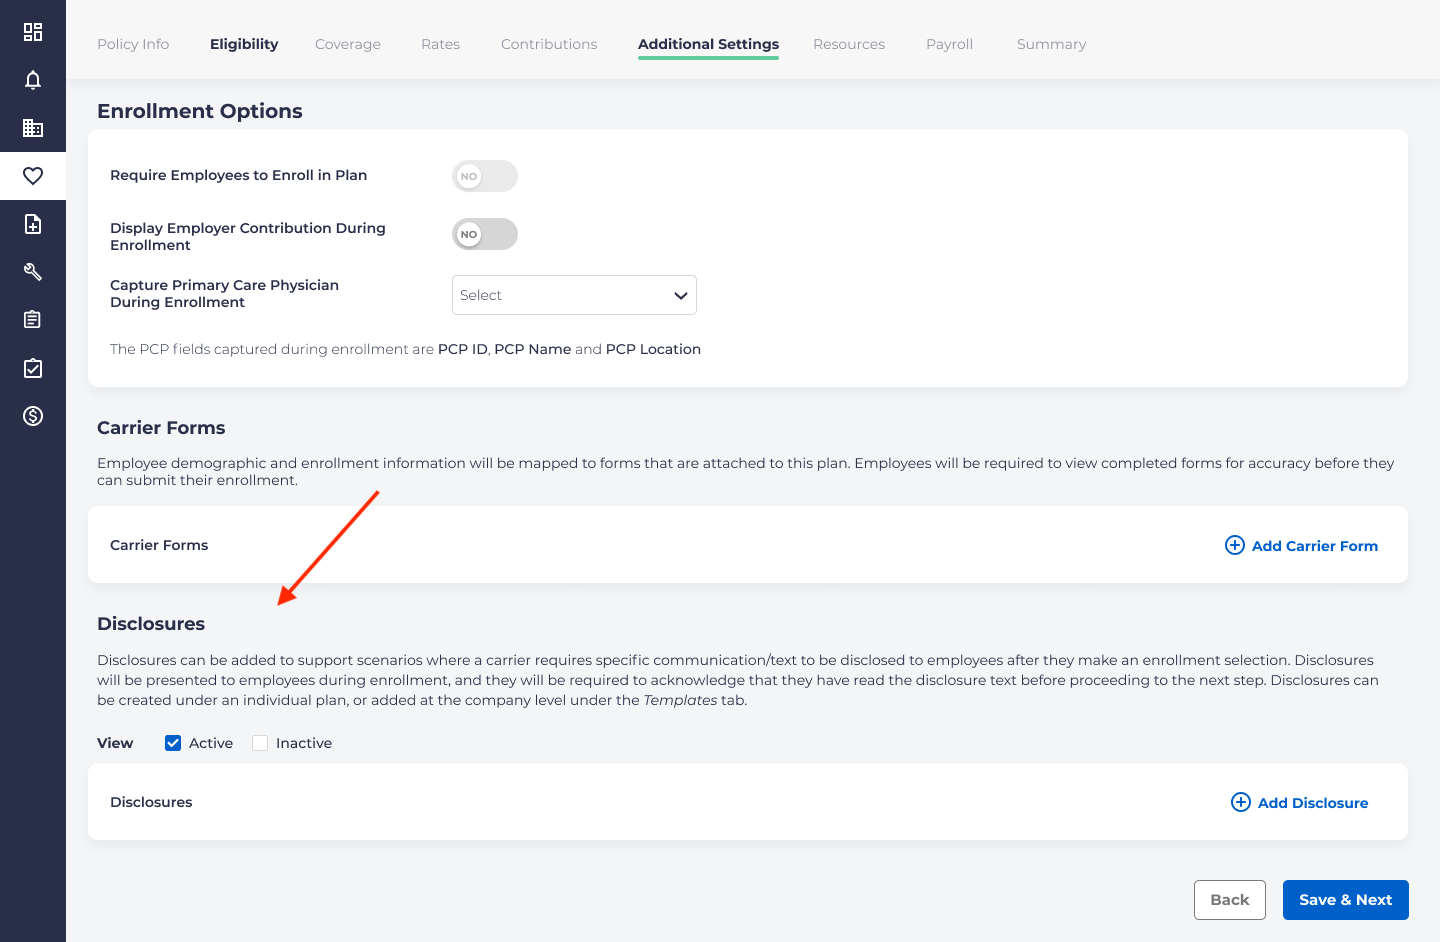Image resolution: width=1440 pixels, height=942 pixels.
Task: Open the Capture Primary Care Physician dropdown
Action: [x=574, y=295]
